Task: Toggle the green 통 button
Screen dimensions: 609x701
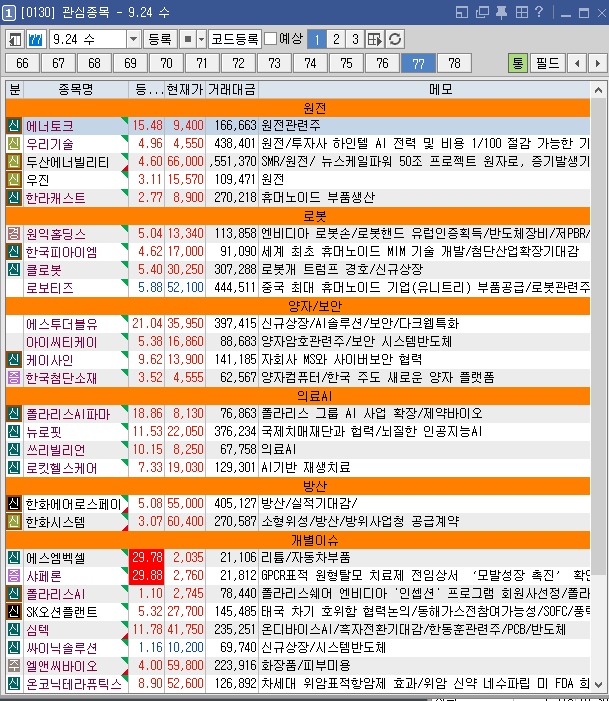Action: tap(517, 63)
